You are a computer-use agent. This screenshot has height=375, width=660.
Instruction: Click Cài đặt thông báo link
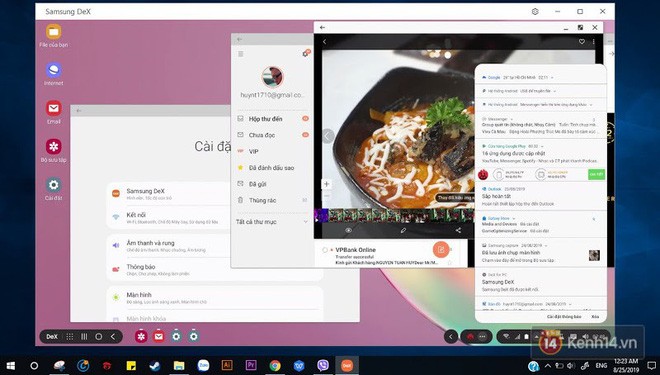pos(564,316)
